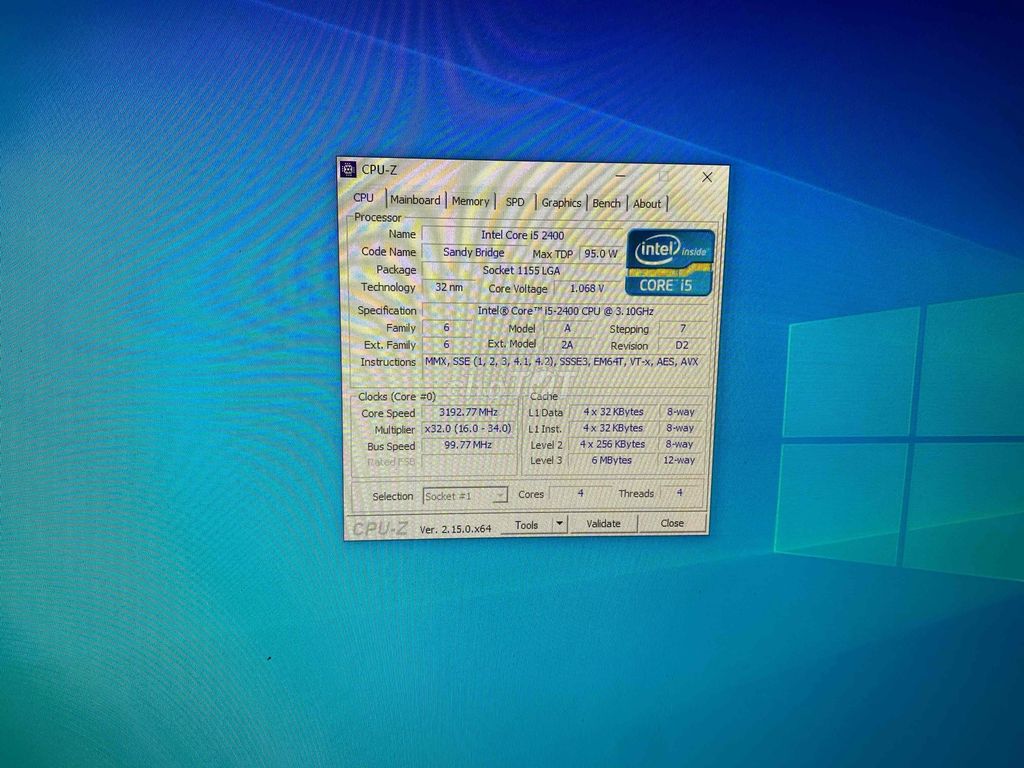Show the About tab
This screenshot has width=1024, height=768.
(x=647, y=204)
